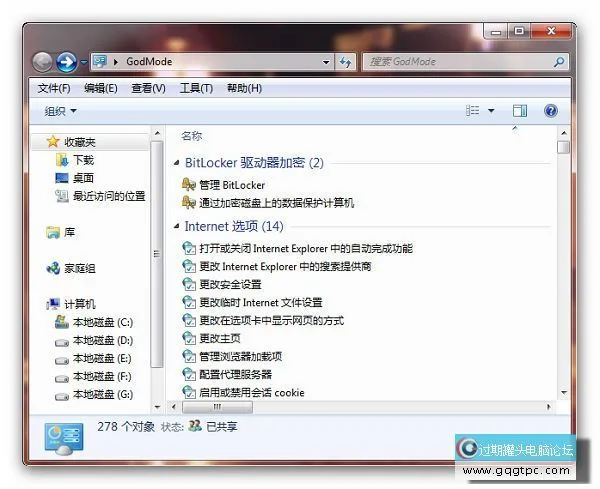600x489 pixels.
Task: Select 本地磁盘 (D:) drive
Action: point(103,341)
